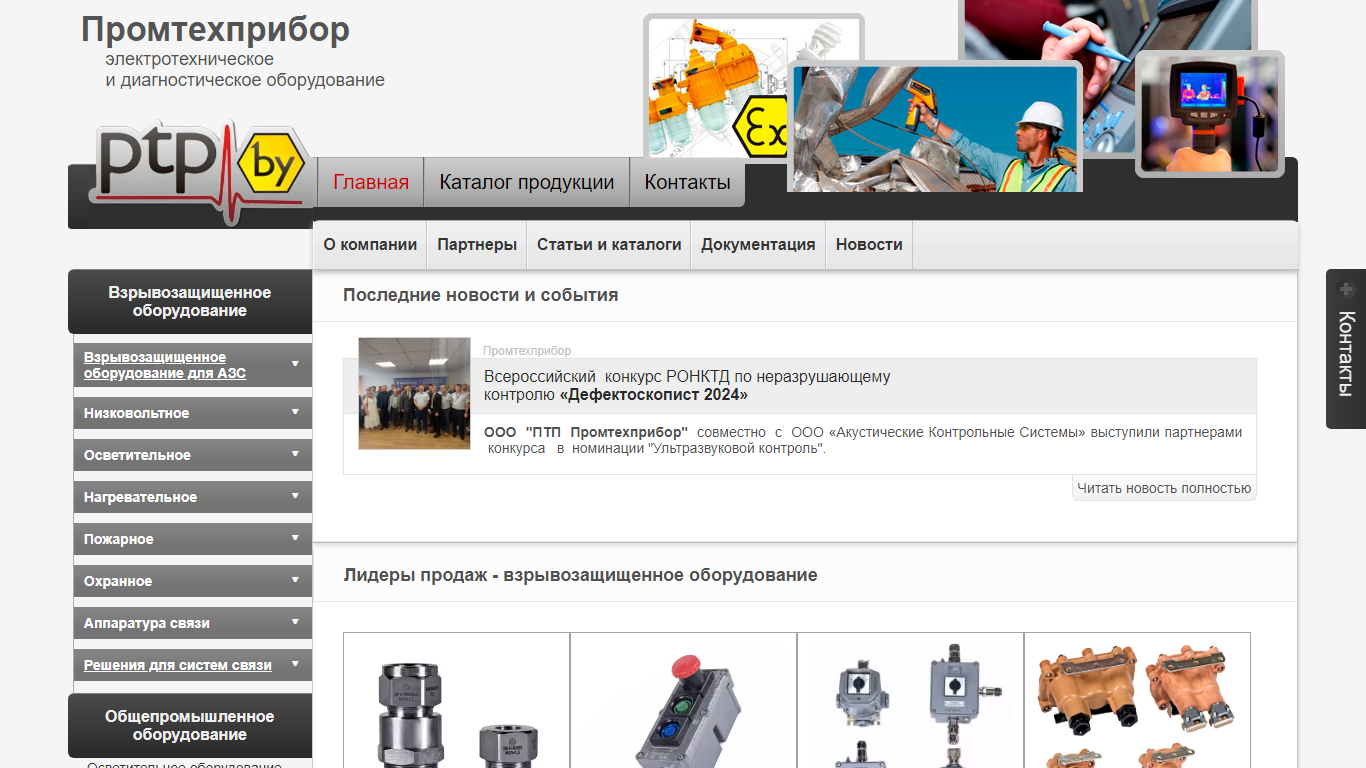
Task: Click the электротехническое tagline line
Action: click(190, 59)
